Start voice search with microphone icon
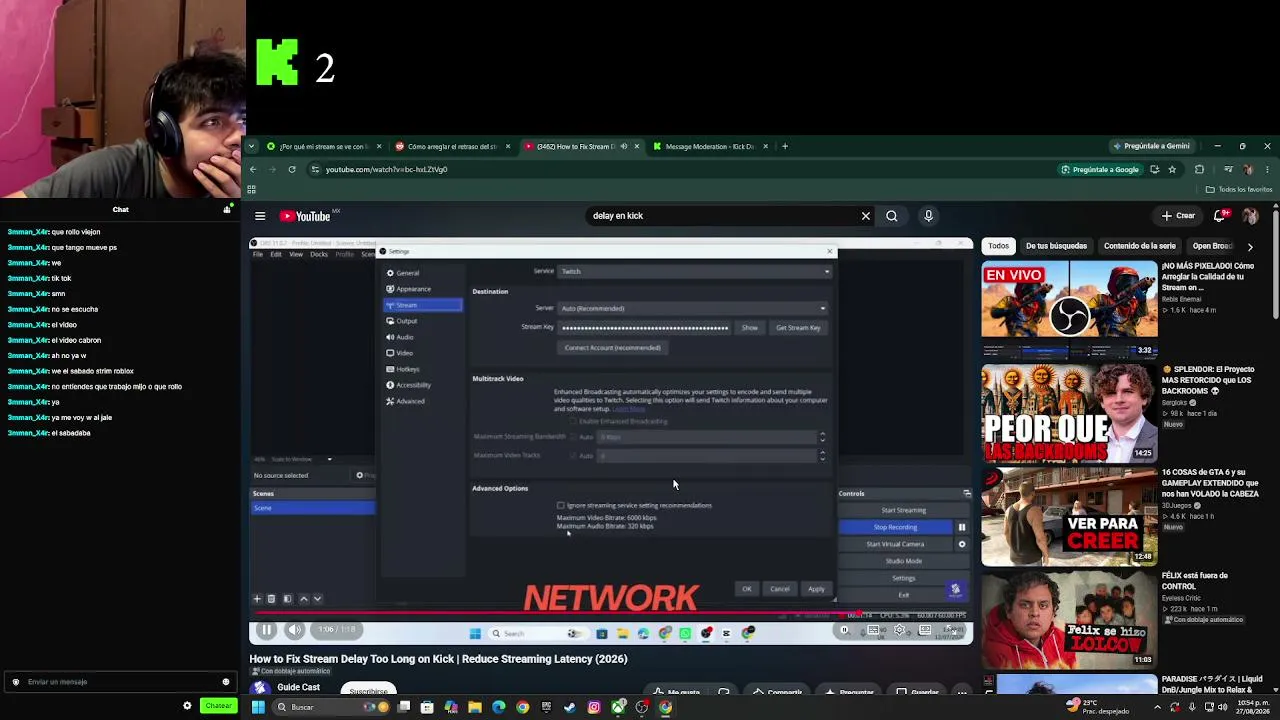This screenshot has width=1280, height=720. (928, 216)
